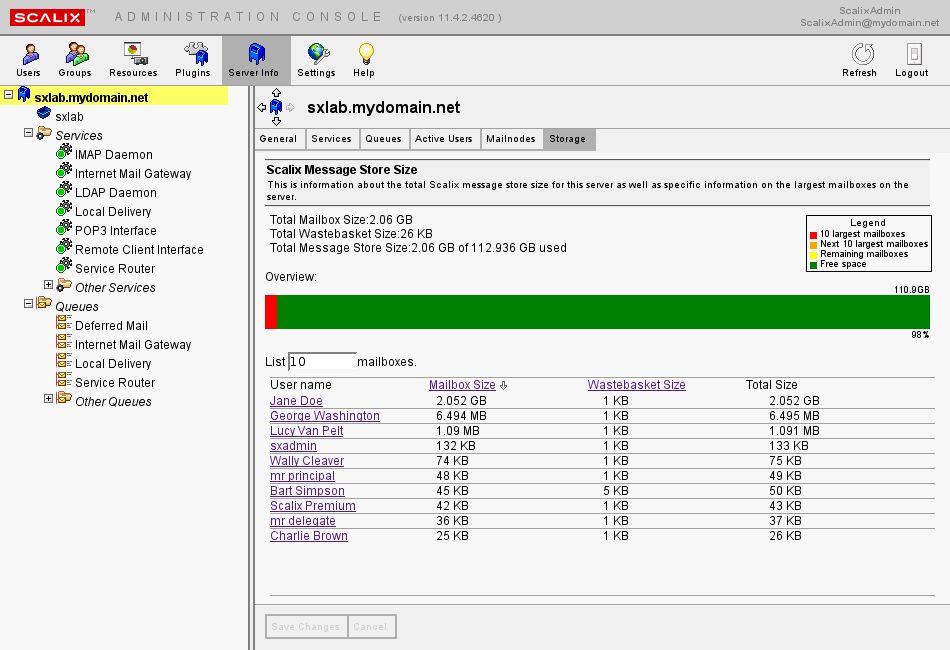The height and width of the screenshot is (650, 950).
Task: Collapse the Services tree folder
Action: pyautogui.click(x=29, y=134)
